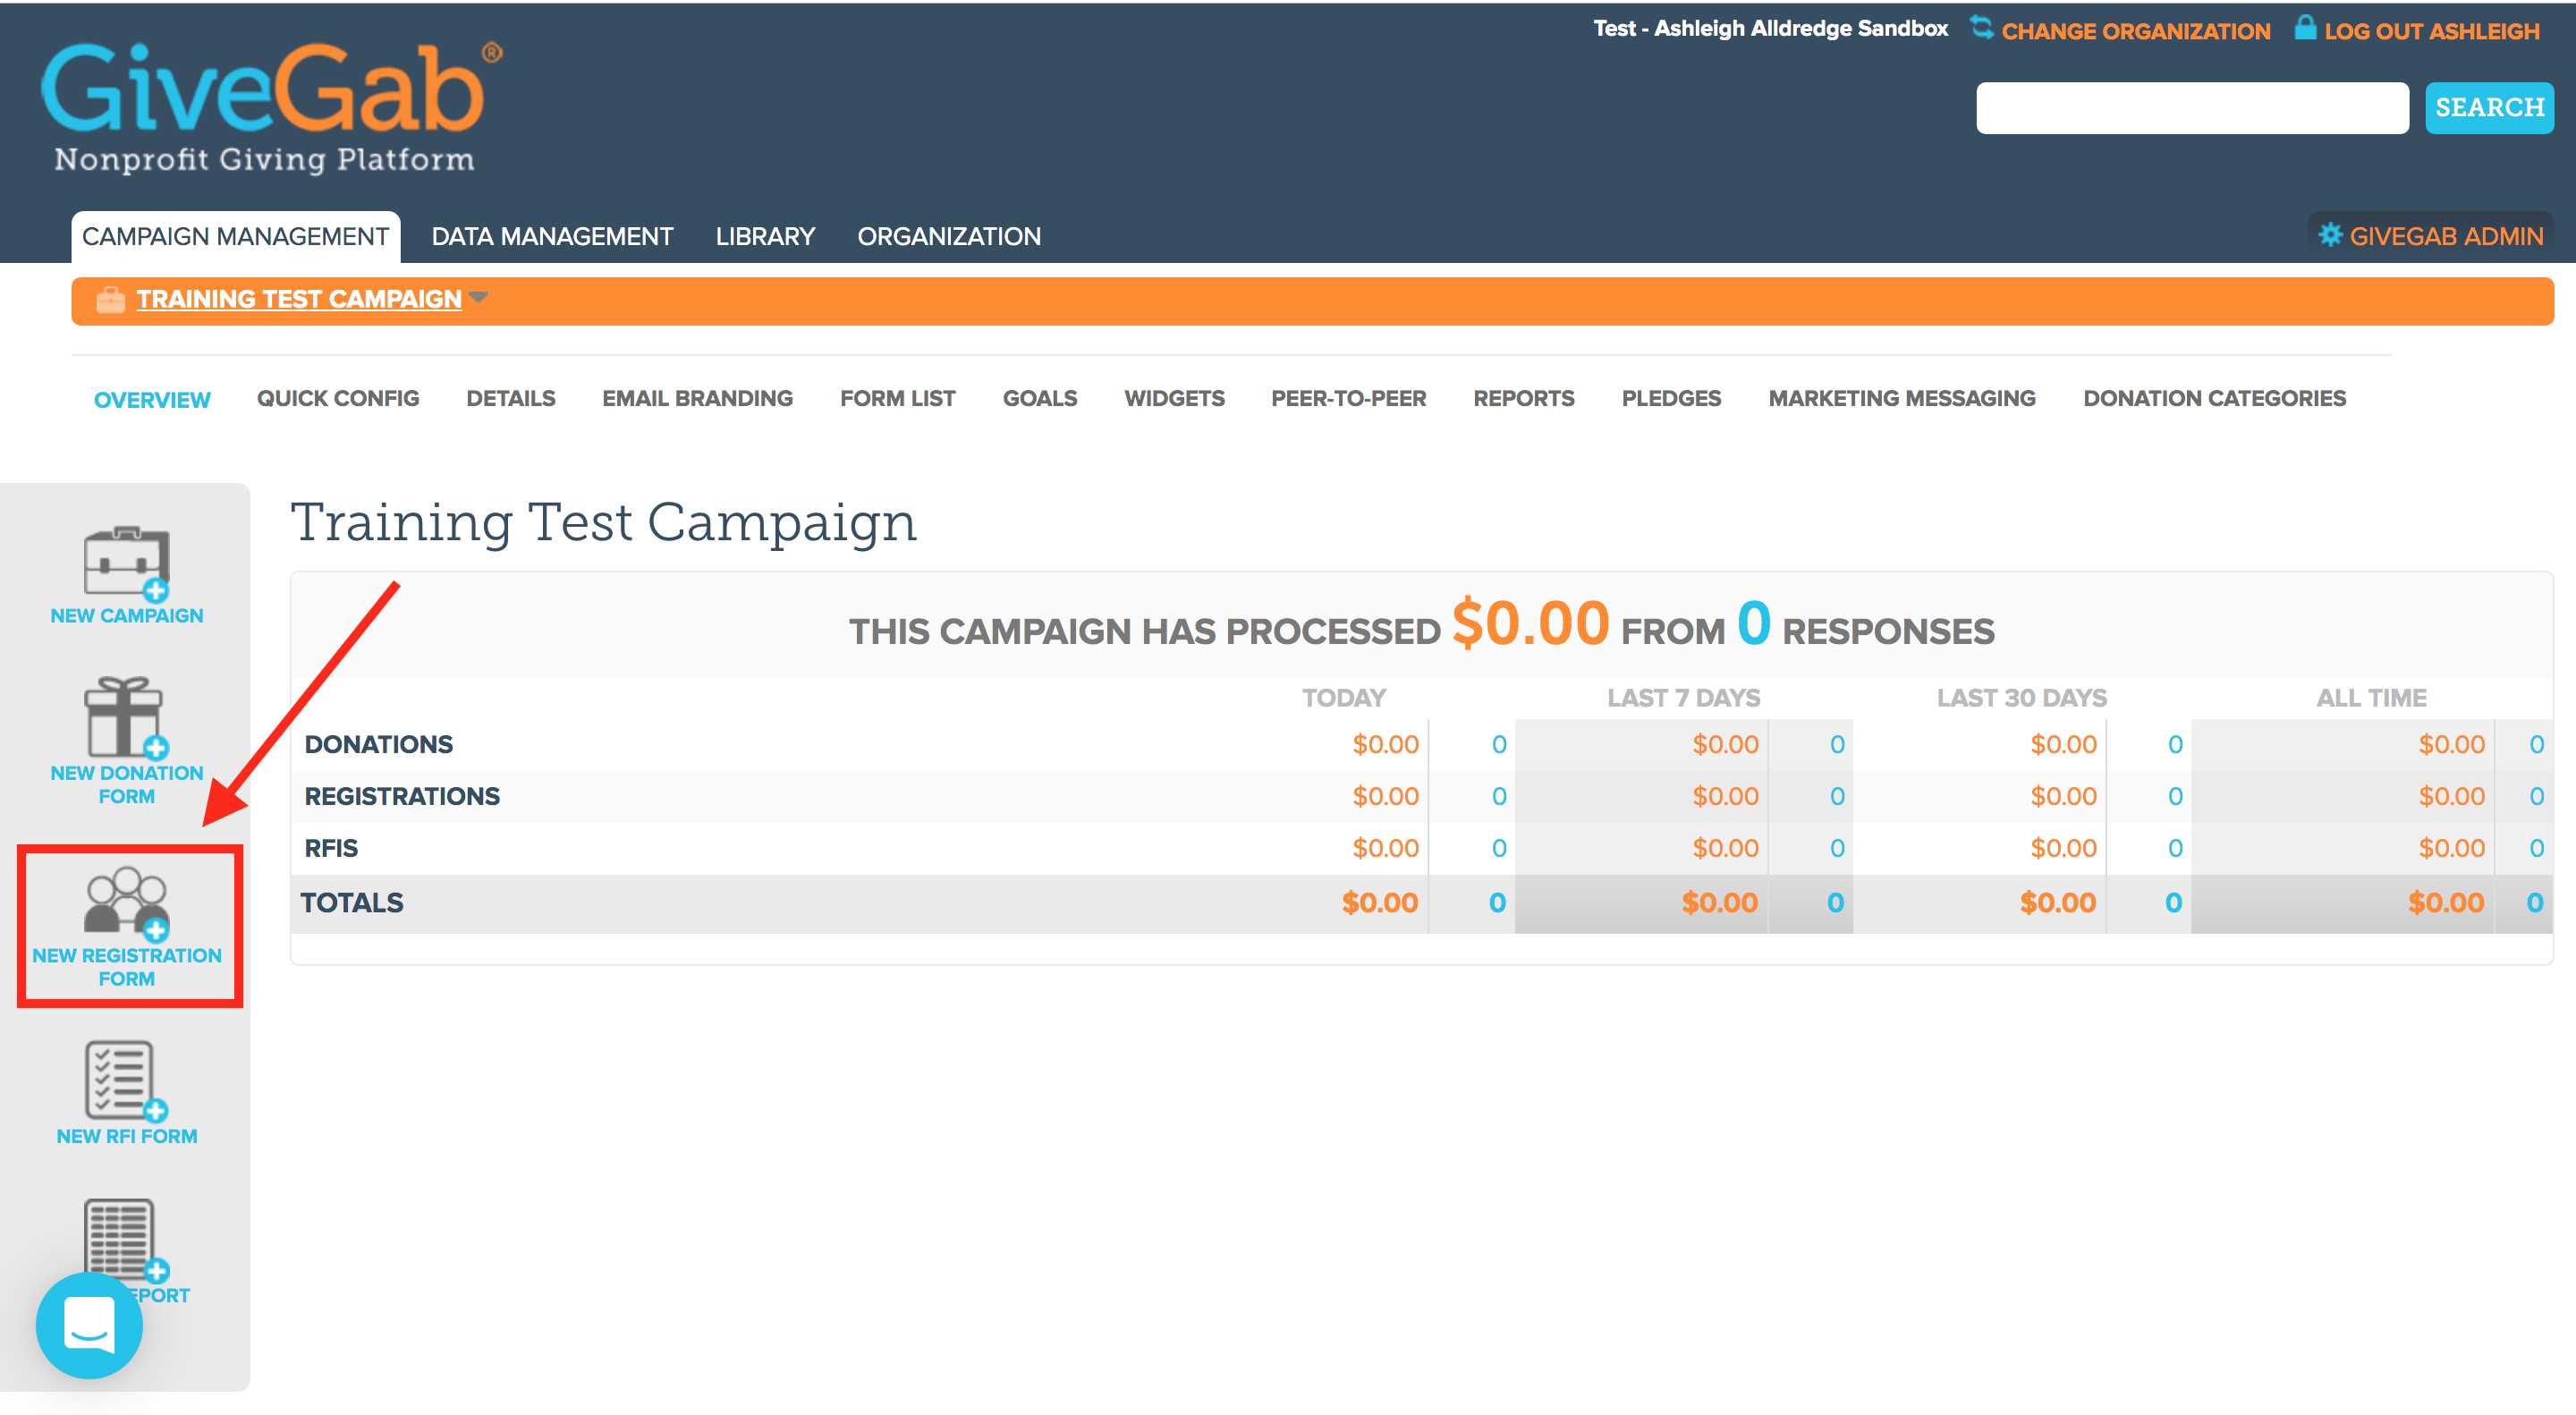This screenshot has height=1415, width=2576.
Task: Click the Training Test Campaign link in orange bar
Action: click(299, 299)
